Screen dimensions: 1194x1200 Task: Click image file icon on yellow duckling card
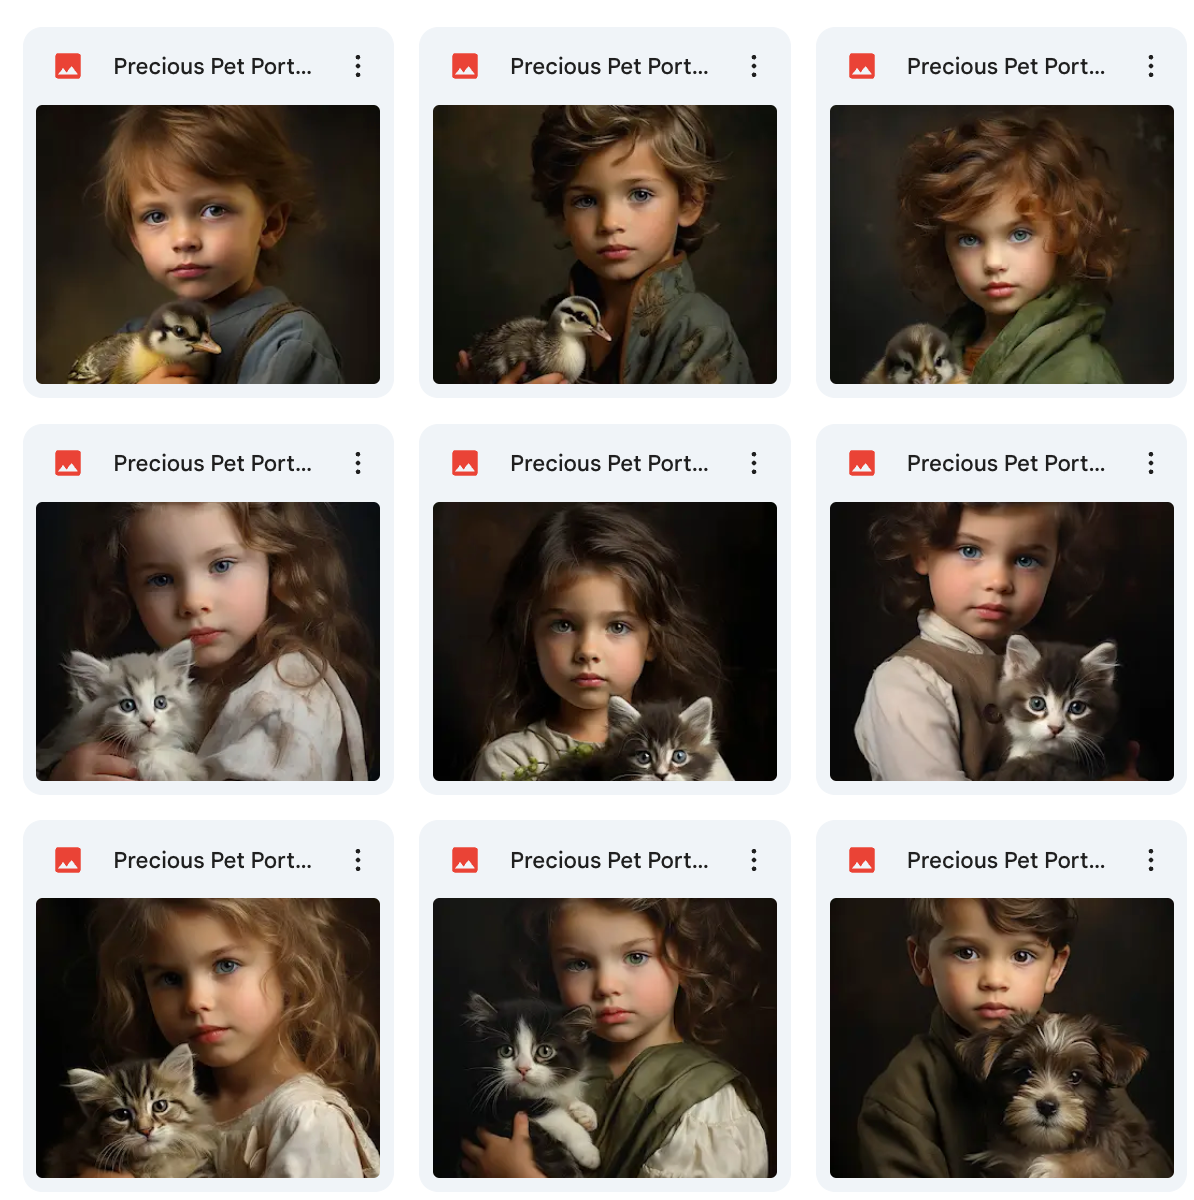(68, 66)
